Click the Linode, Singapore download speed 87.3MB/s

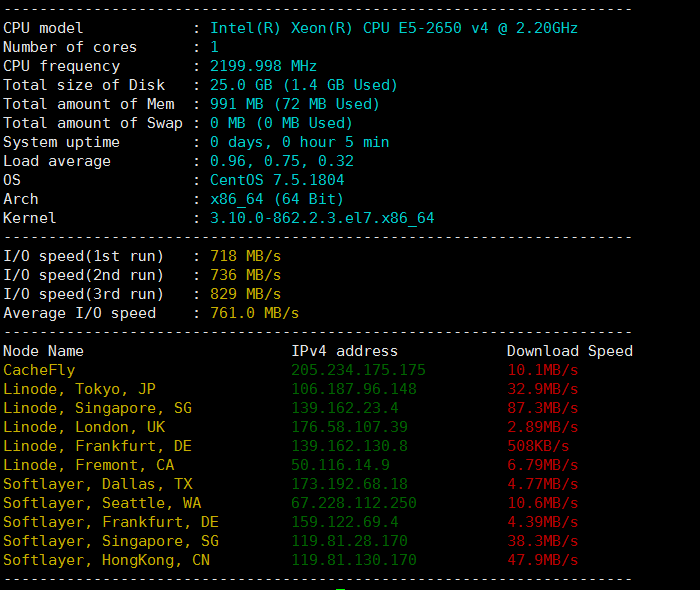(x=542, y=408)
